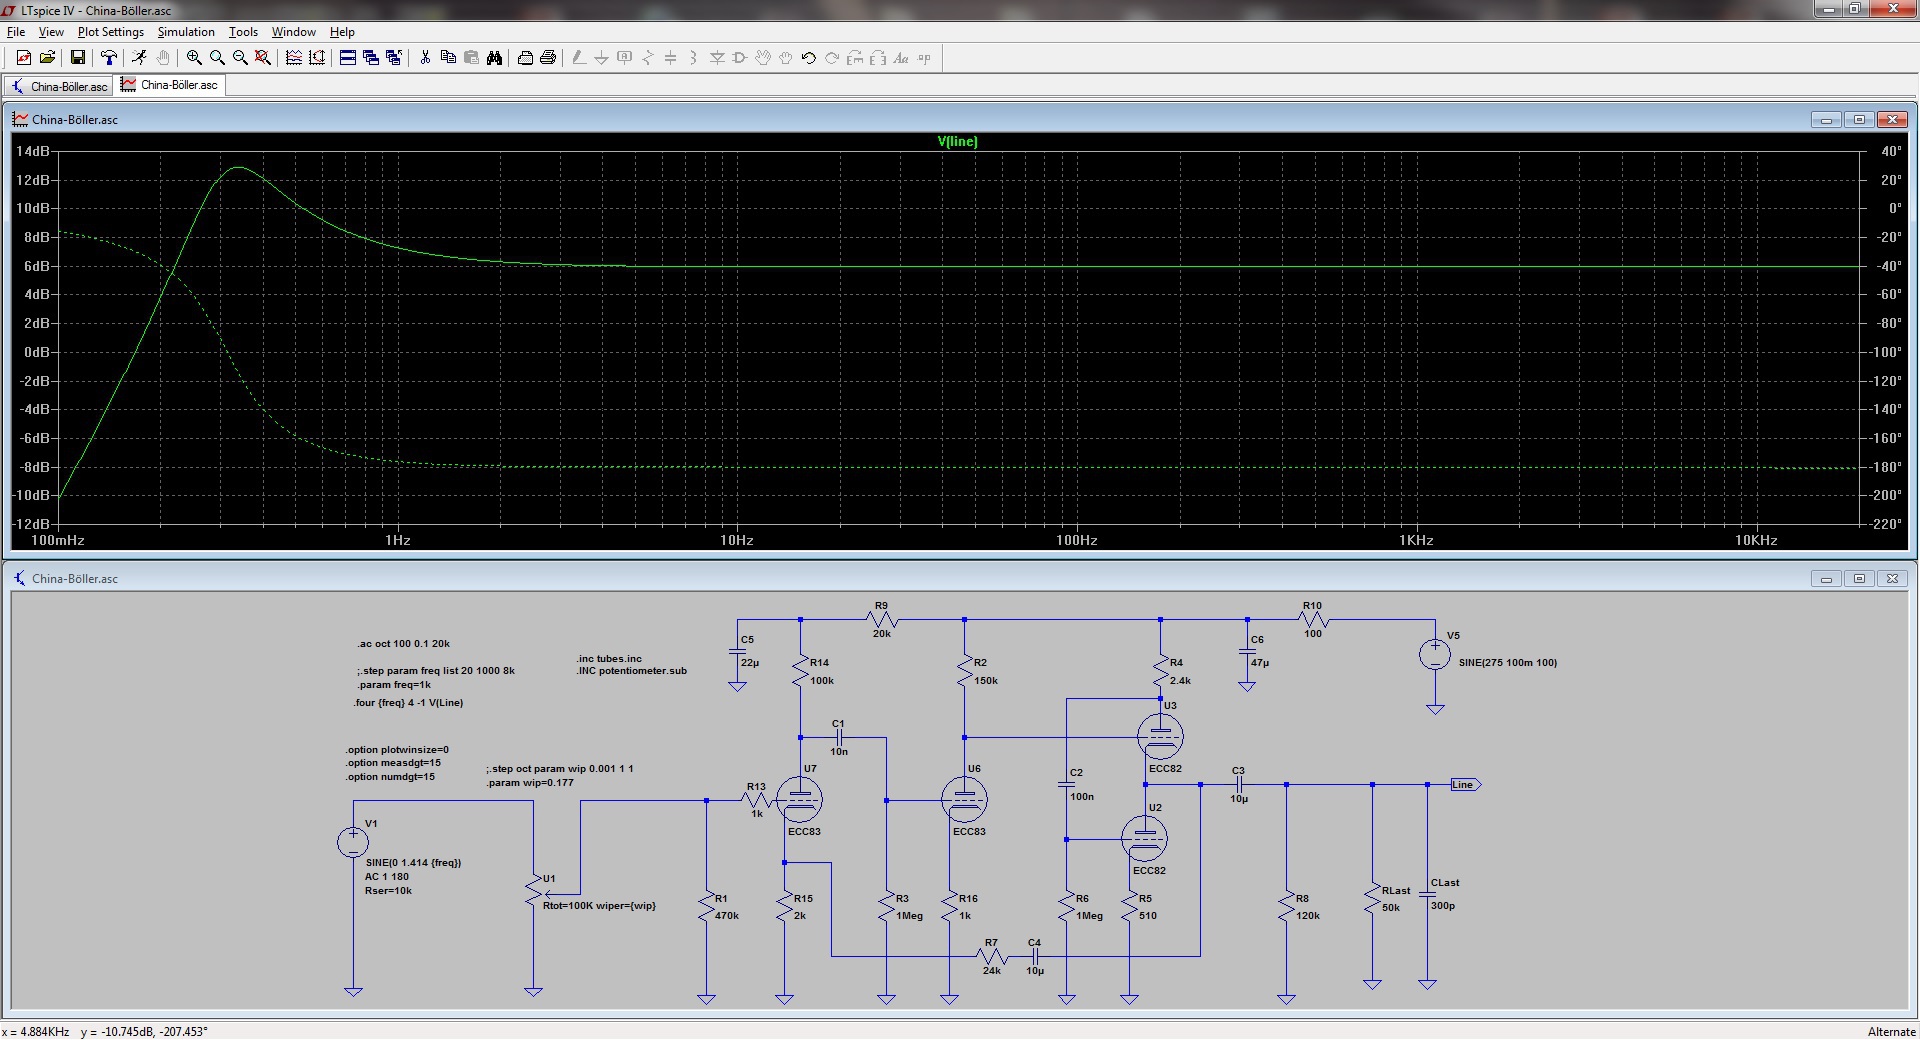This screenshot has width=1920, height=1040.
Task: Open the Control Panel hammer icon
Action: click(108, 58)
